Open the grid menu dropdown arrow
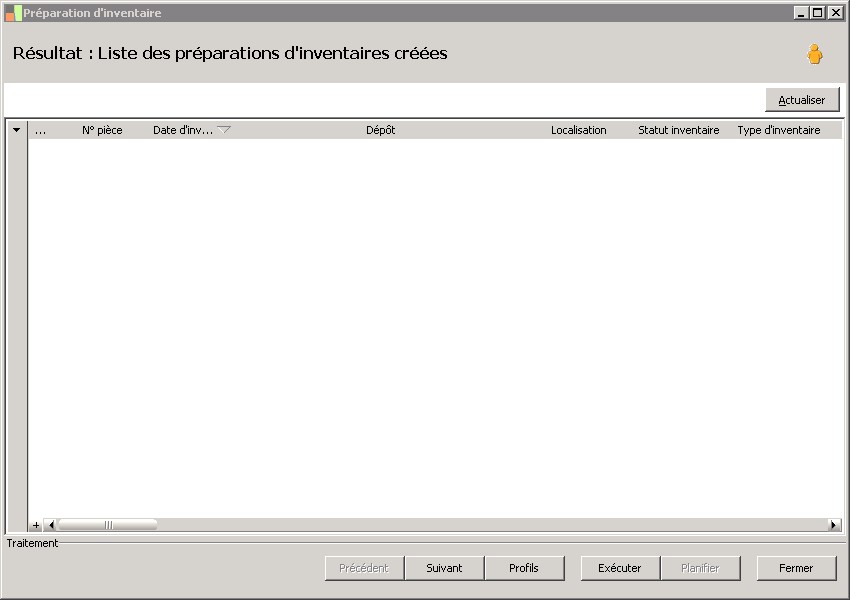This screenshot has height=600, width=850. (x=16, y=130)
